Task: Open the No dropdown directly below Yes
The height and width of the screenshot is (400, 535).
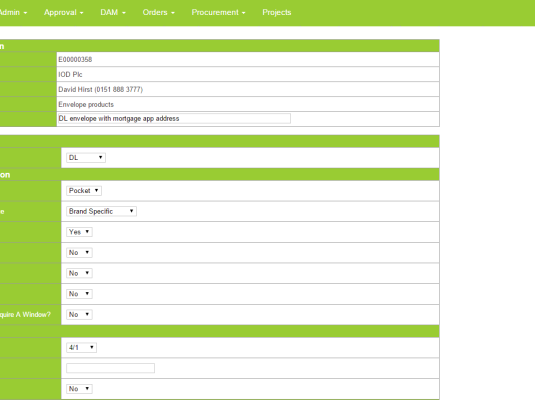Action: pyautogui.click(x=79, y=253)
